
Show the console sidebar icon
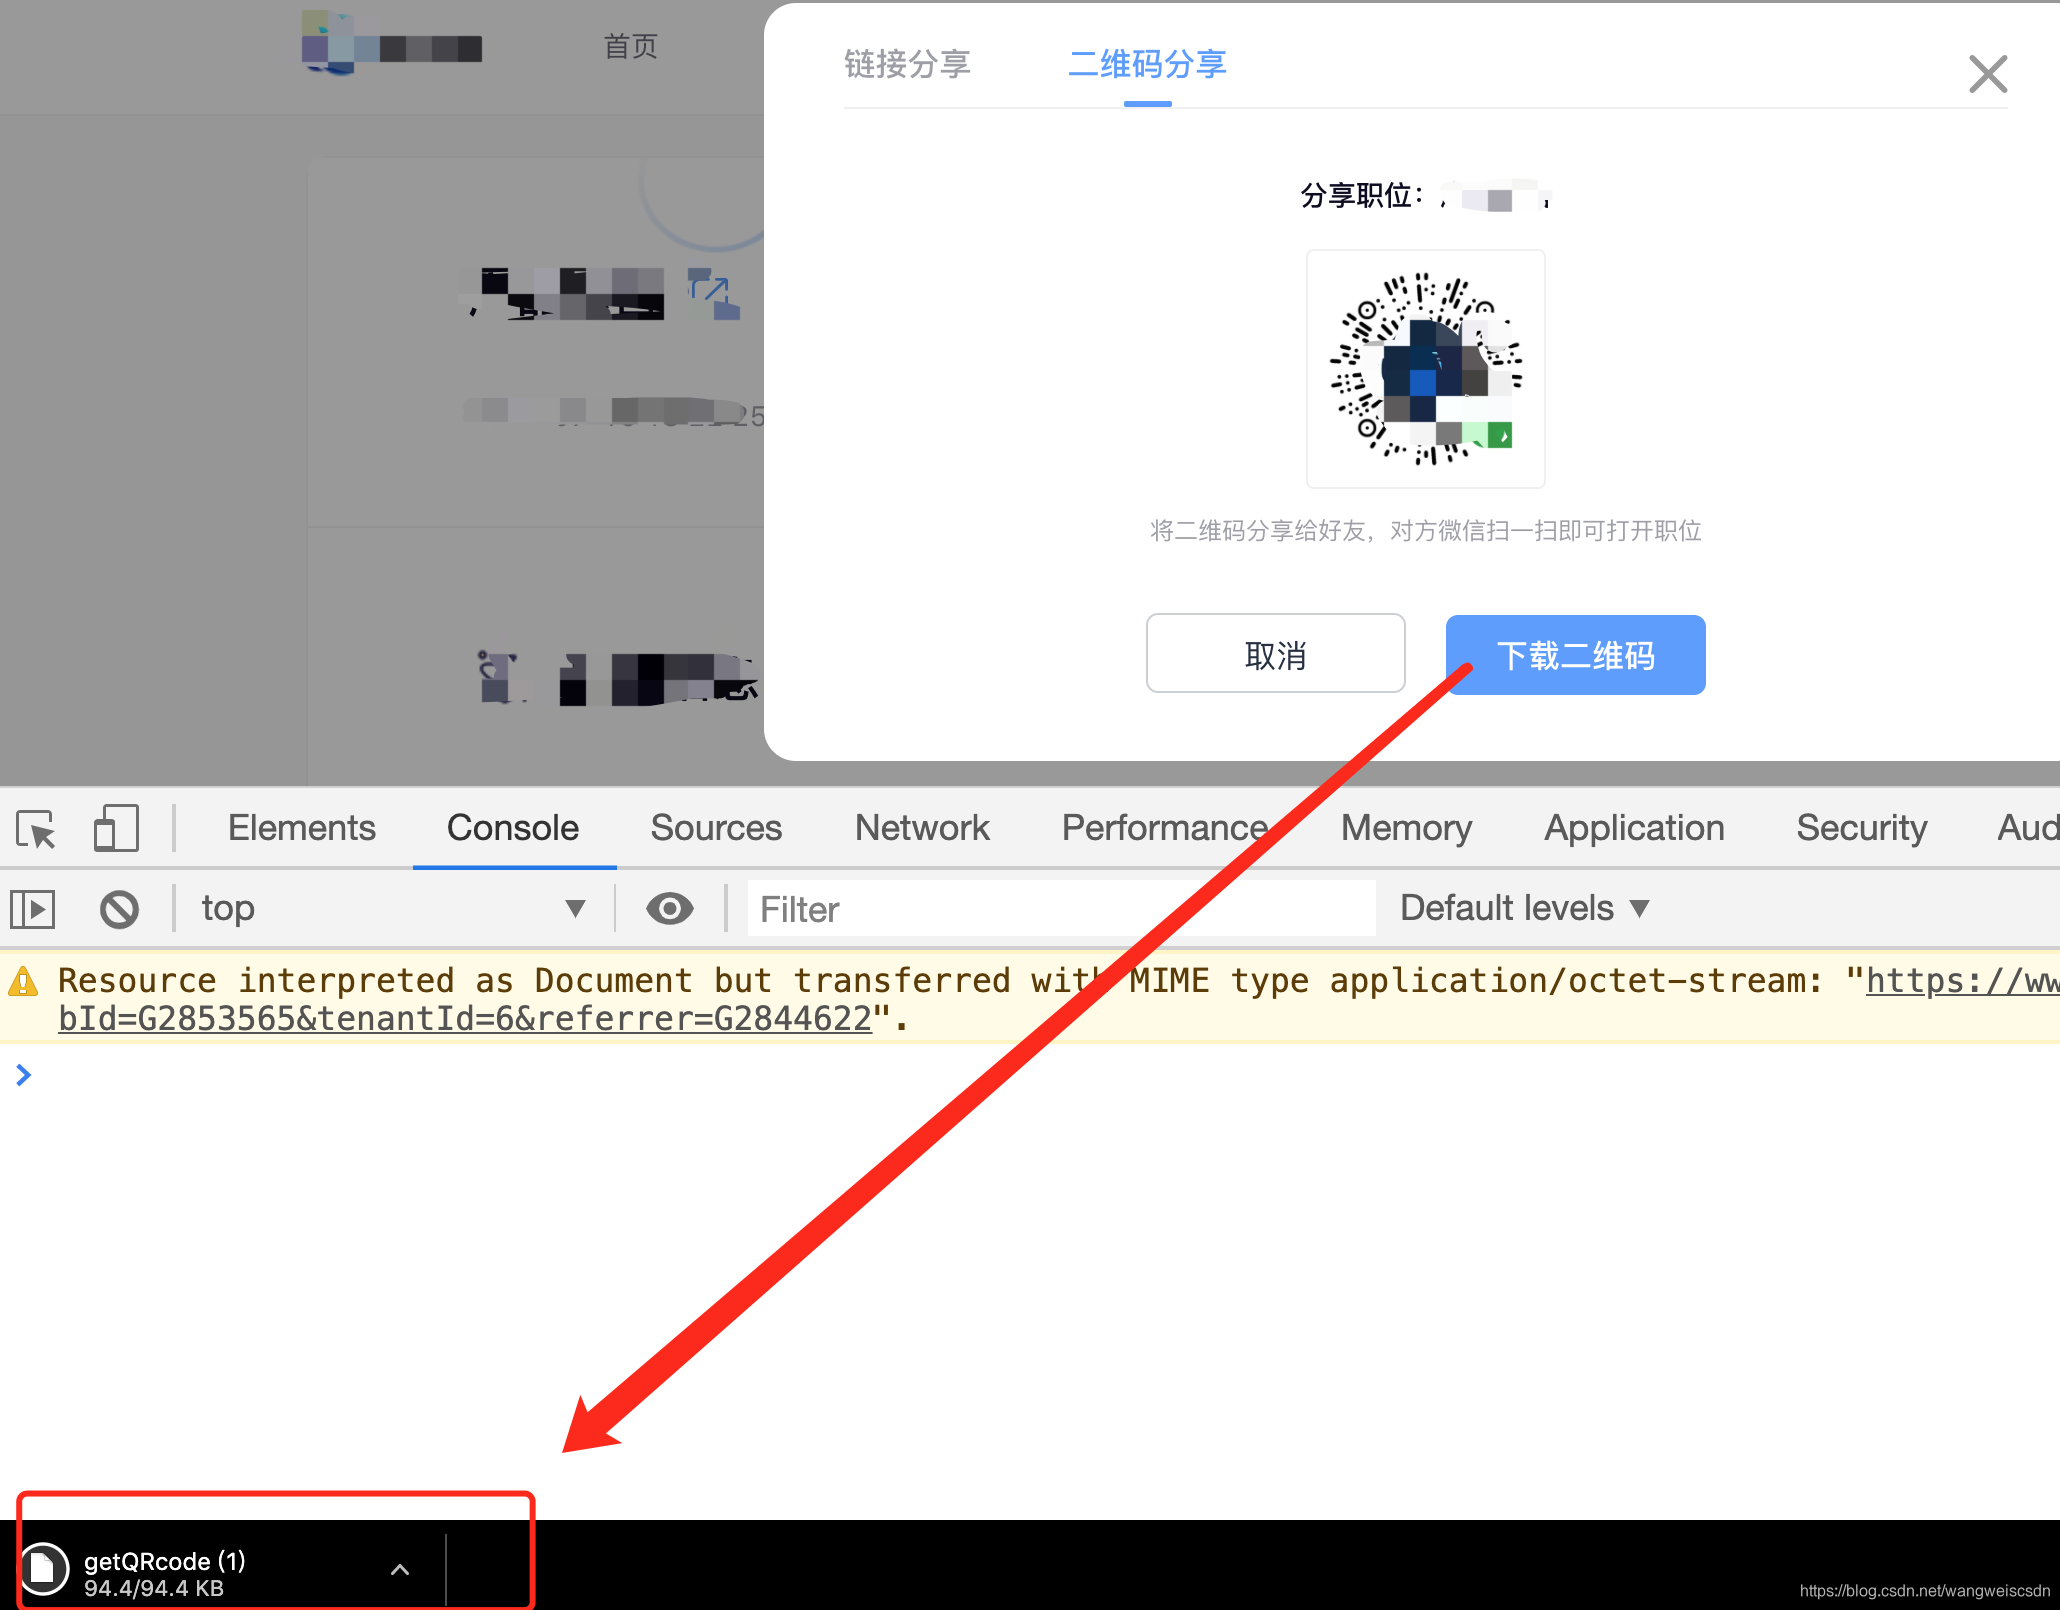(33, 909)
